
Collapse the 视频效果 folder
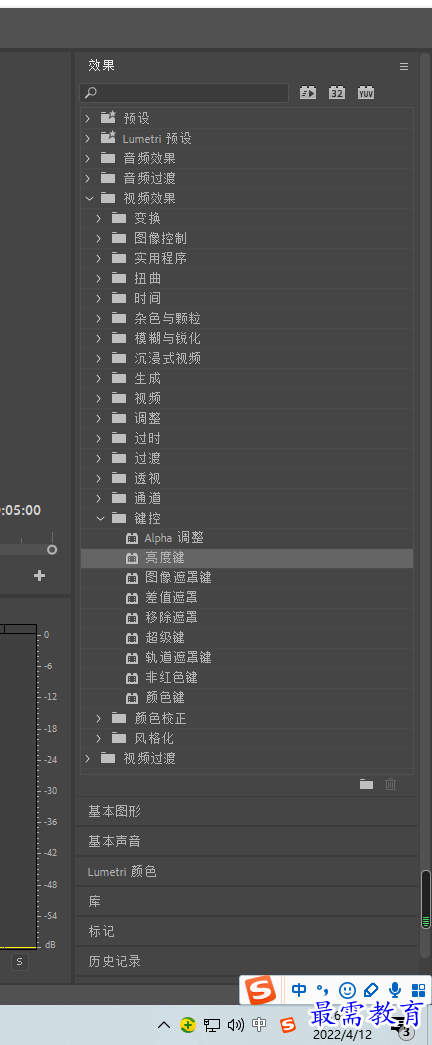pyautogui.click(x=89, y=199)
